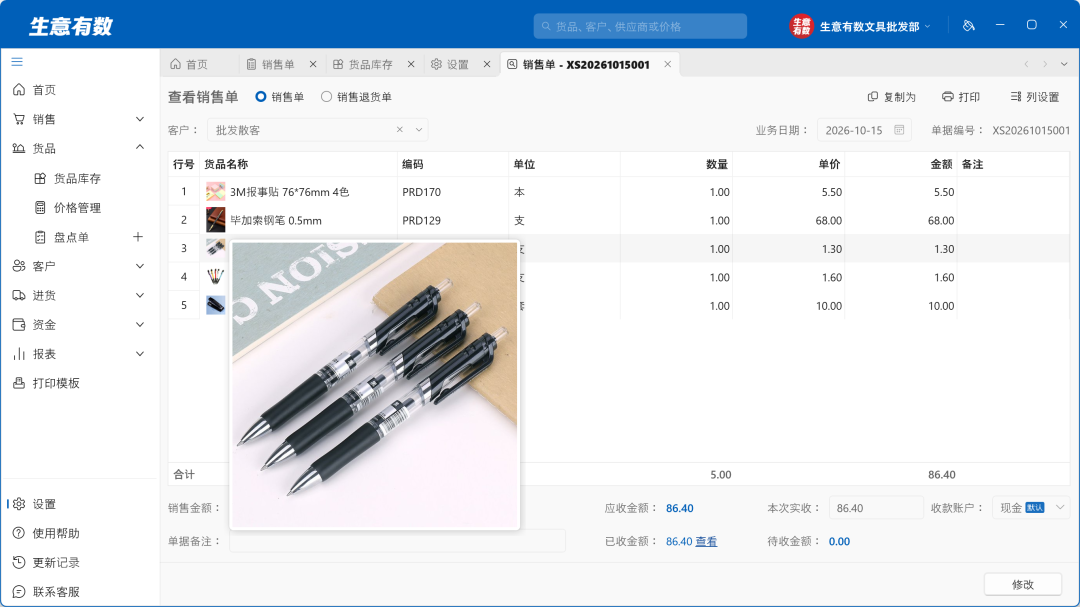Open 盘点单 in the sidebar
Image resolution: width=1080 pixels, height=607 pixels.
click(72, 237)
